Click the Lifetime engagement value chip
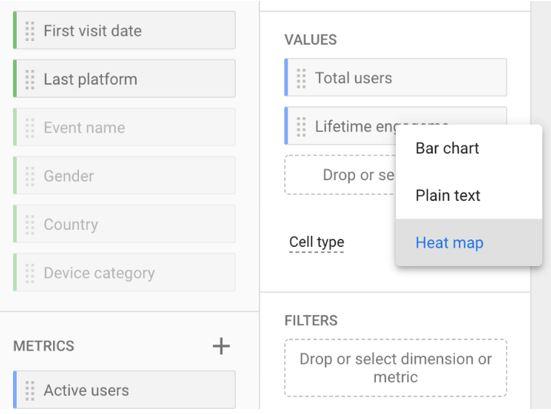 (x=340, y=125)
